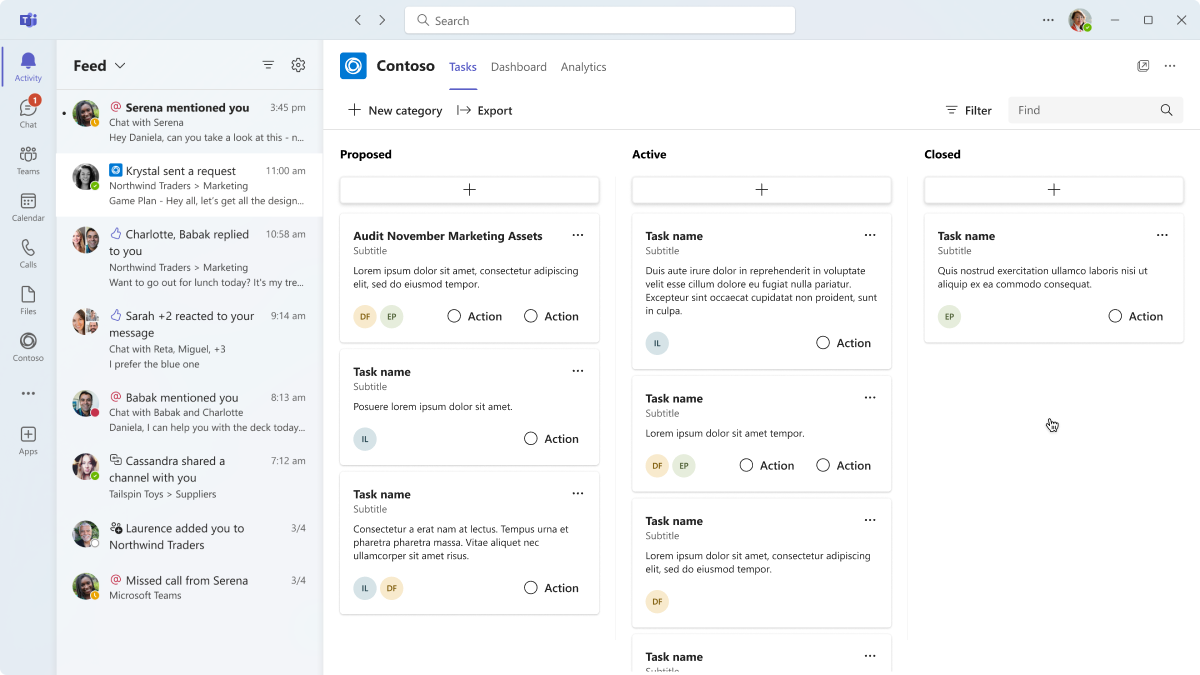1200x675 pixels.
Task: Click the Search box in title bar
Action: pos(600,20)
